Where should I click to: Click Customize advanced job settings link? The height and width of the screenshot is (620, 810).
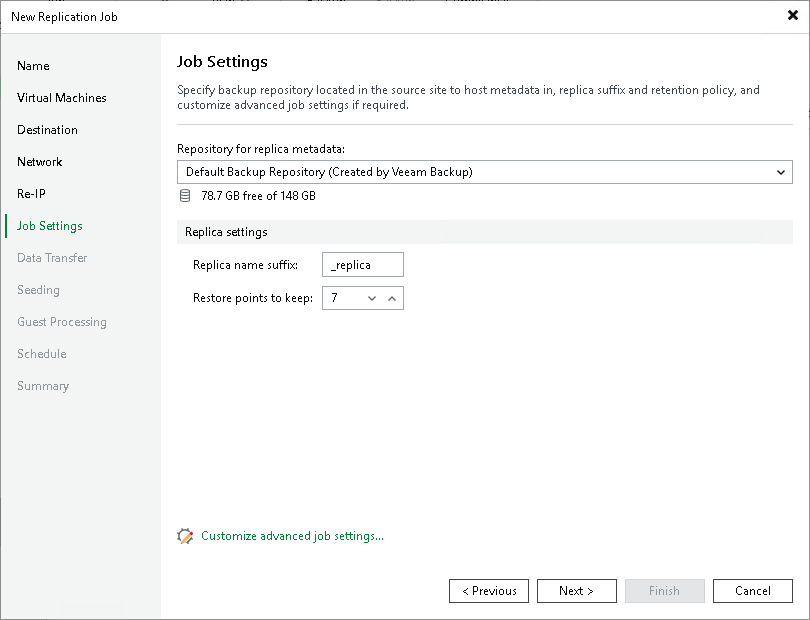pos(290,536)
